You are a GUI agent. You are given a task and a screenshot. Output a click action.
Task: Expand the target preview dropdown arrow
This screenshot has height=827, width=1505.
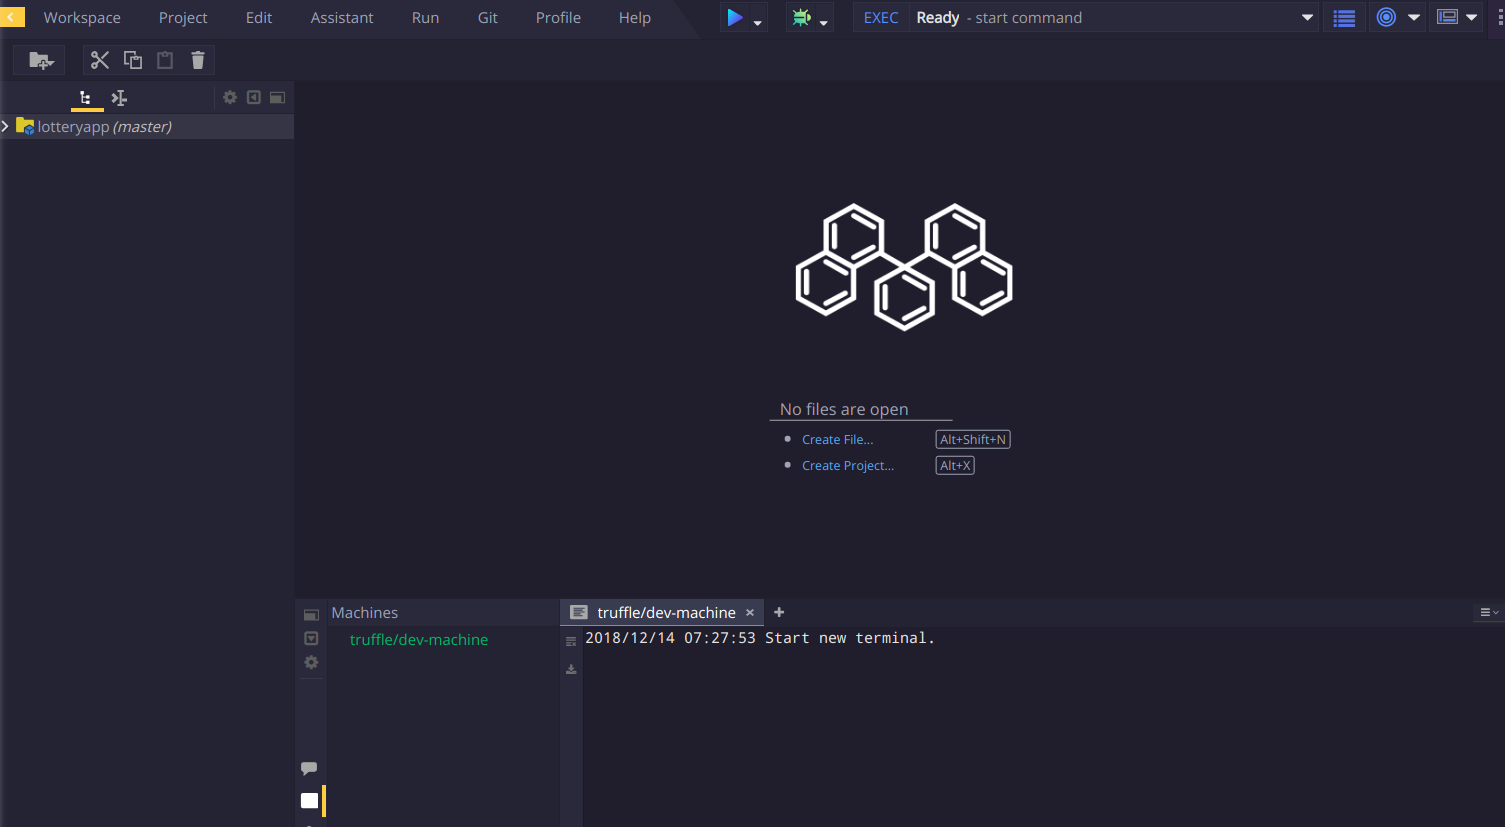pyautogui.click(x=1414, y=17)
